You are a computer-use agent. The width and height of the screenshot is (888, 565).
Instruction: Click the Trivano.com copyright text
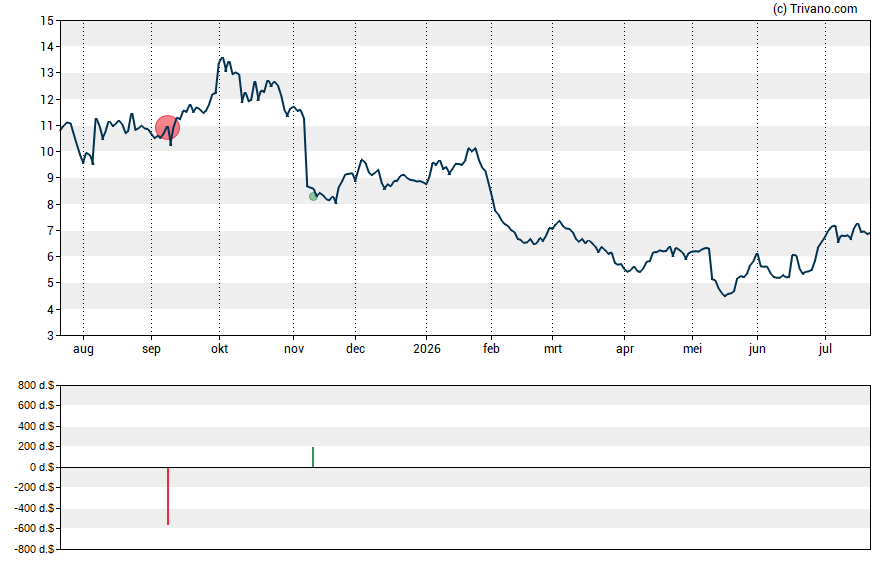[x=815, y=8]
